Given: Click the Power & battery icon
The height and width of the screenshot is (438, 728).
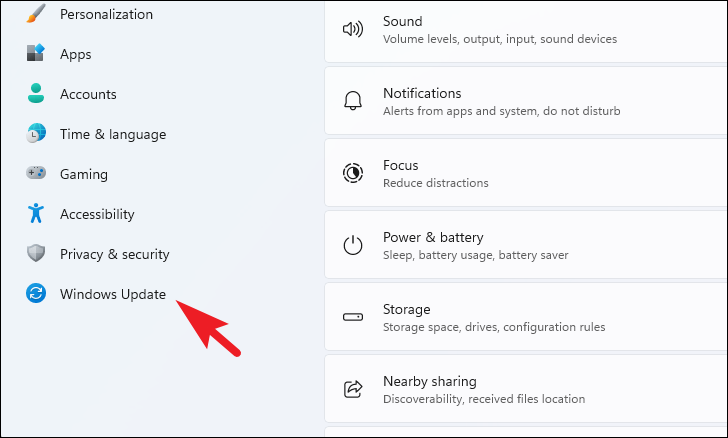Looking at the screenshot, I should (x=353, y=245).
